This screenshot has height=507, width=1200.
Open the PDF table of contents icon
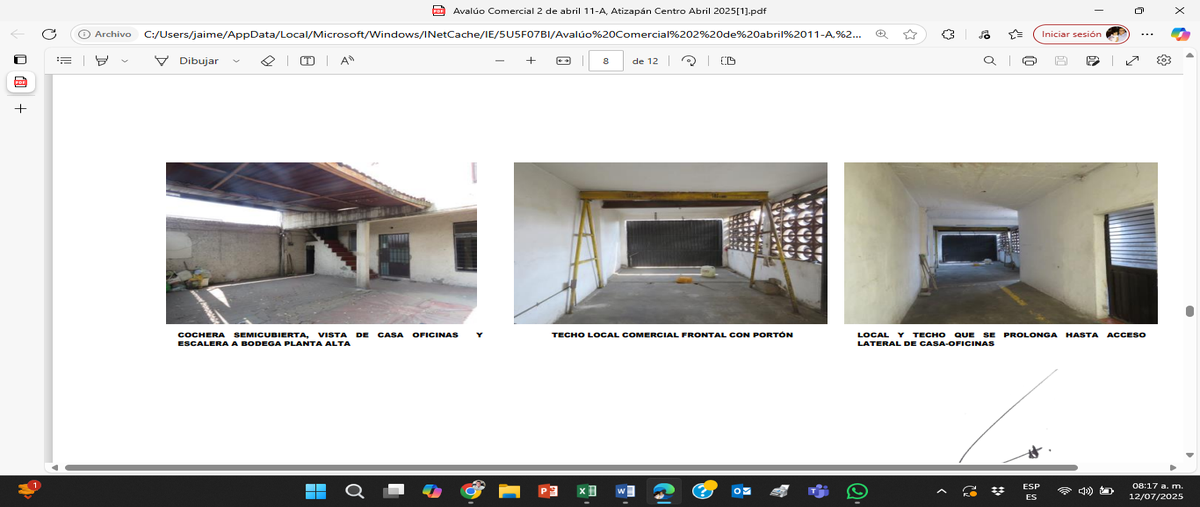point(65,60)
